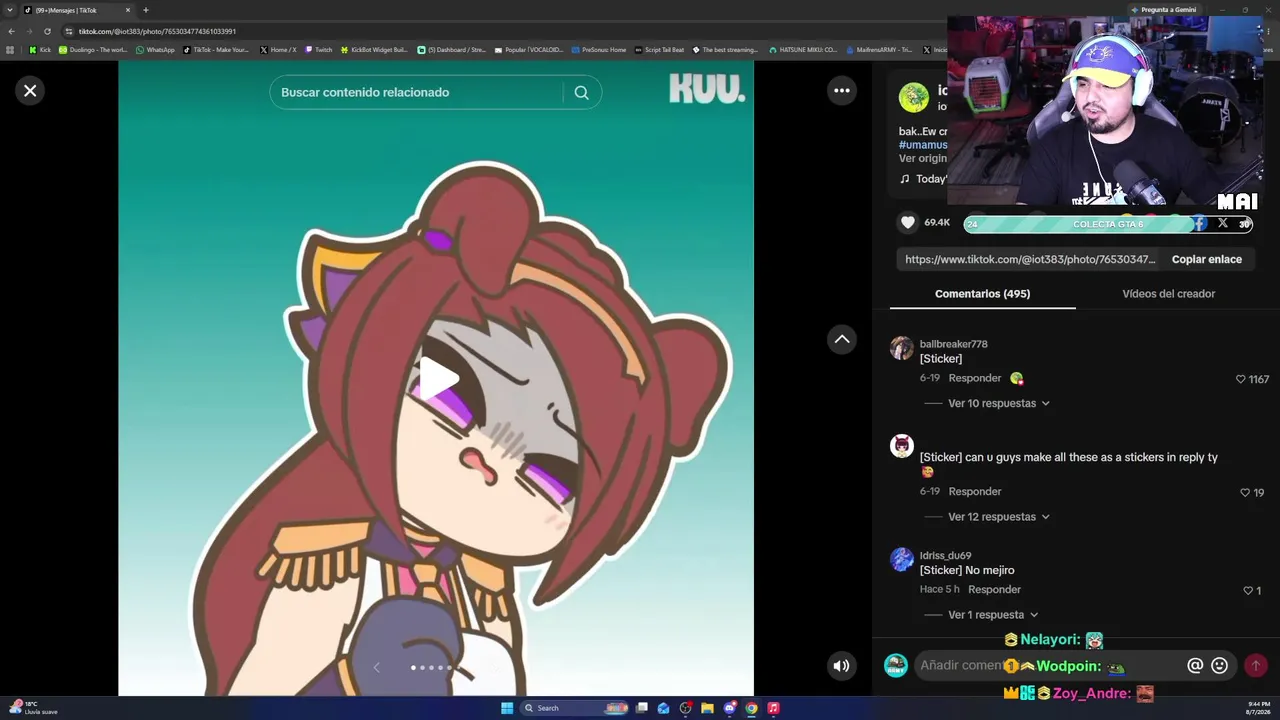Click the address bar showing tiktok.com URL

[500, 31]
